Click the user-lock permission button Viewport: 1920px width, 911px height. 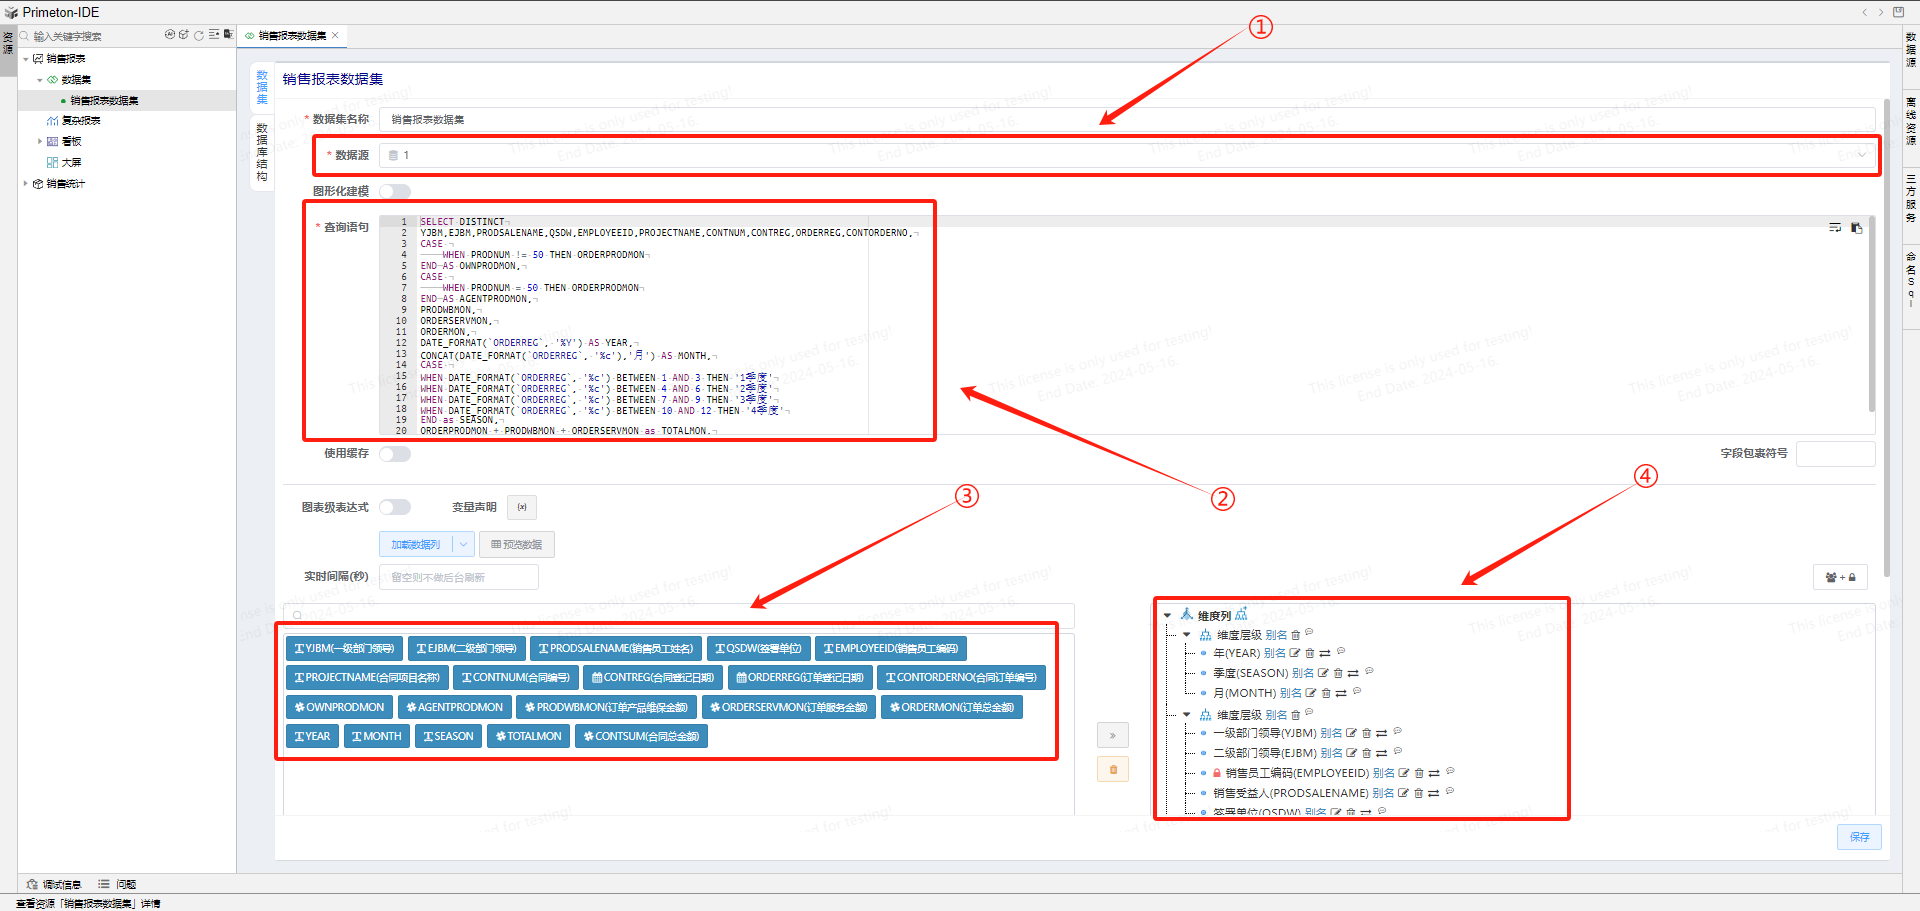(1840, 578)
